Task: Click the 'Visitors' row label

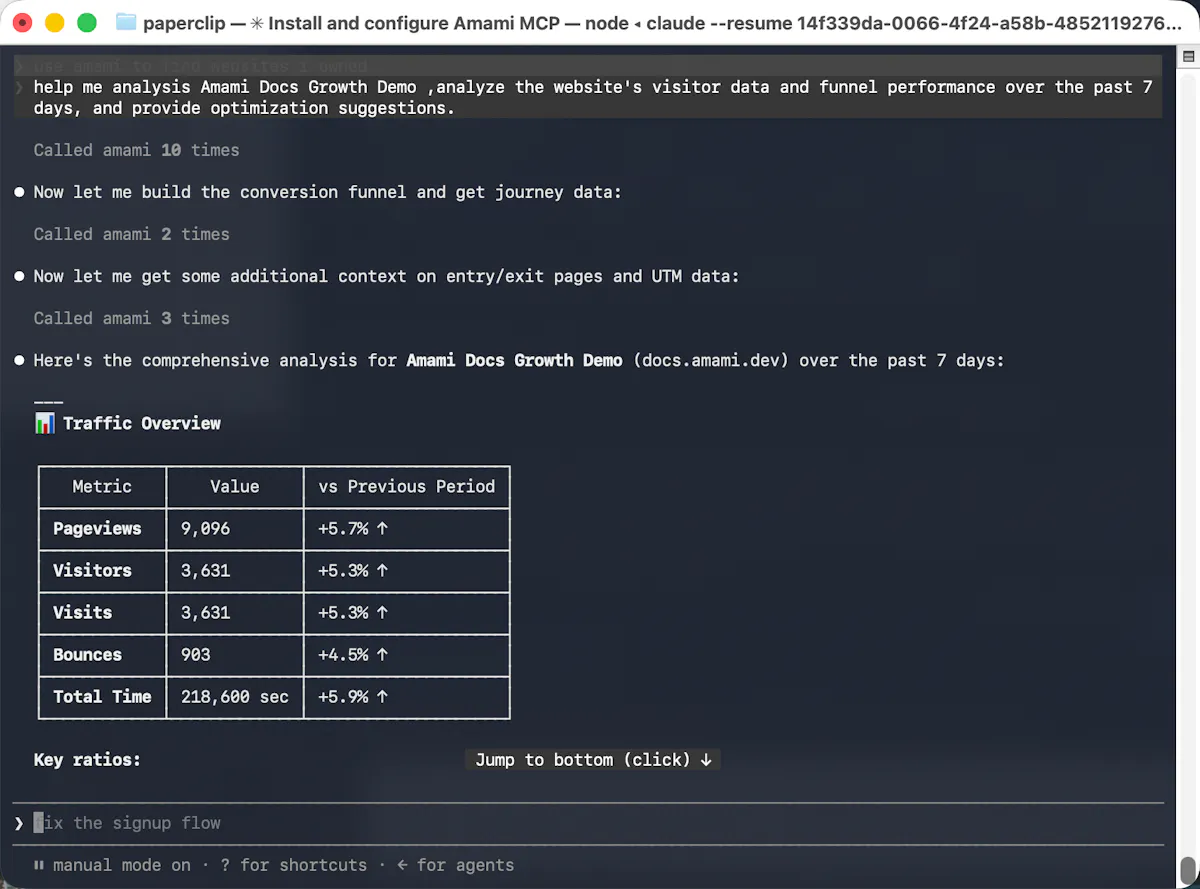Action: point(92,571)
